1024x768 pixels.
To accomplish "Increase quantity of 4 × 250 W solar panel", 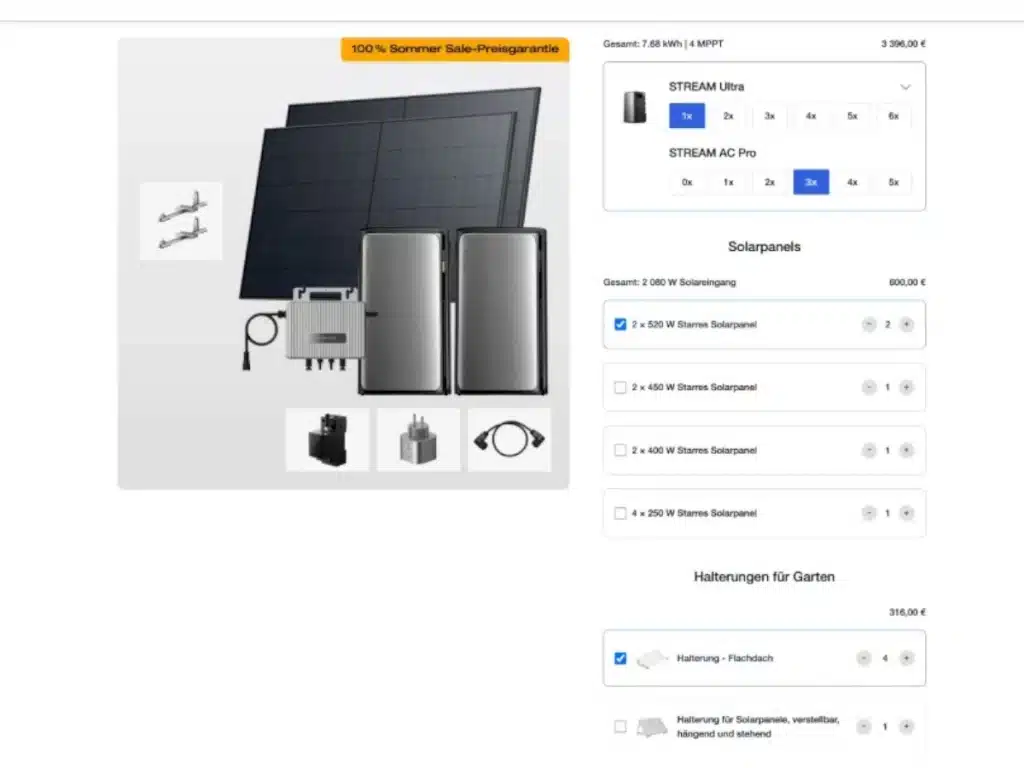I will pos(906,513).
